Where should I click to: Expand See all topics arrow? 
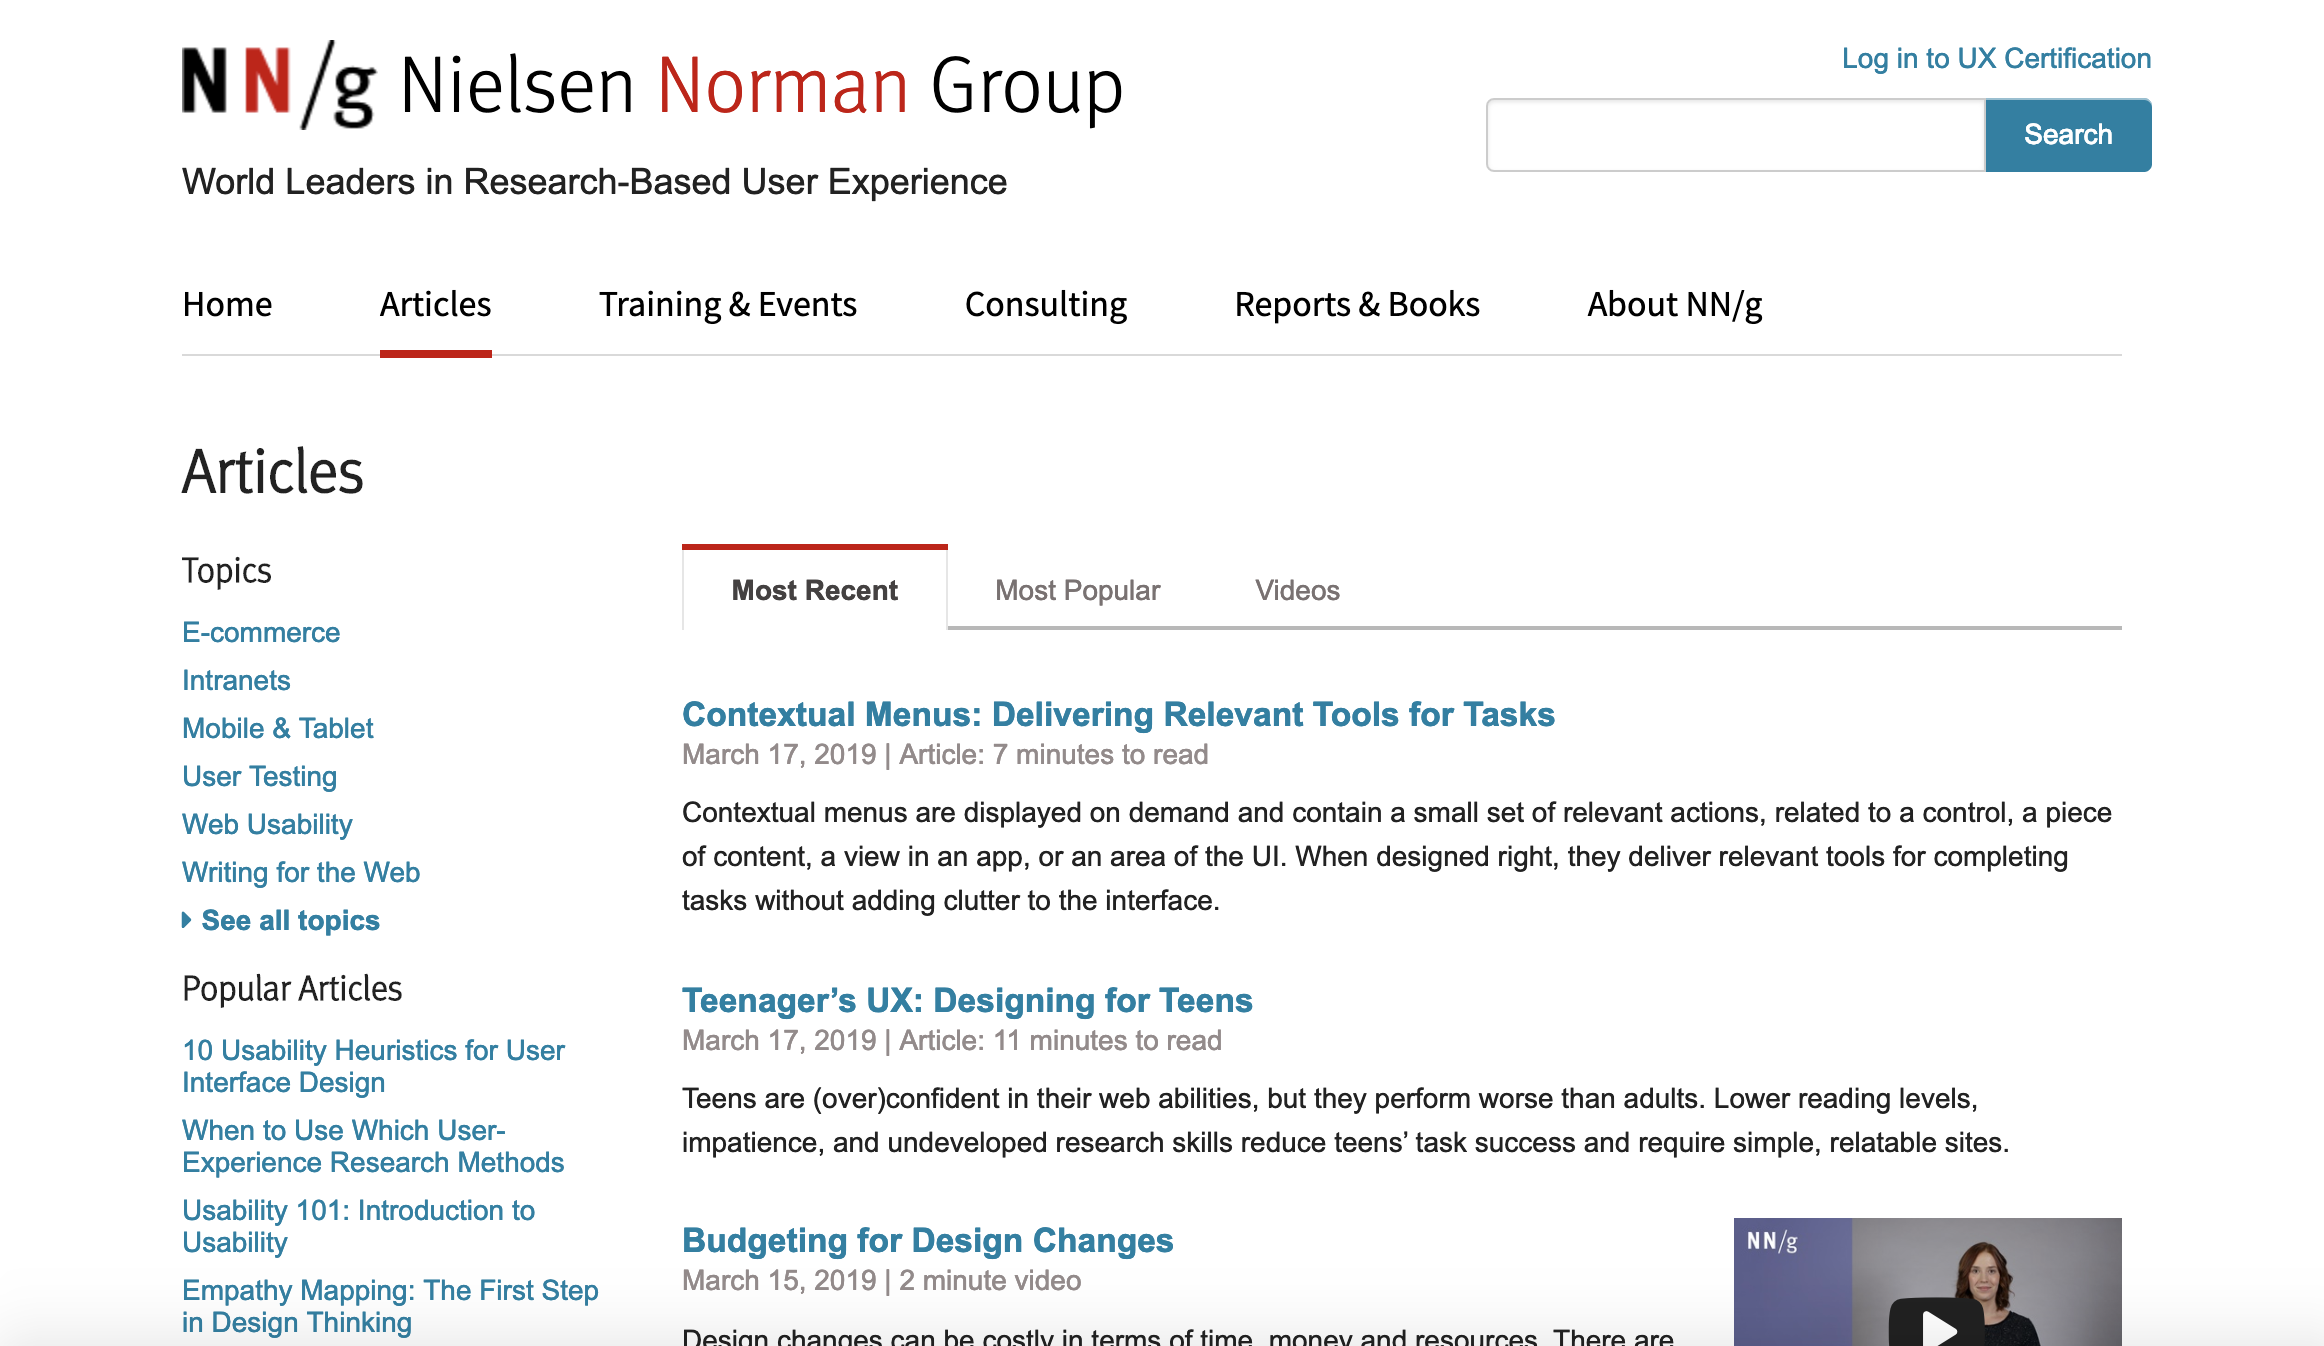187,920
